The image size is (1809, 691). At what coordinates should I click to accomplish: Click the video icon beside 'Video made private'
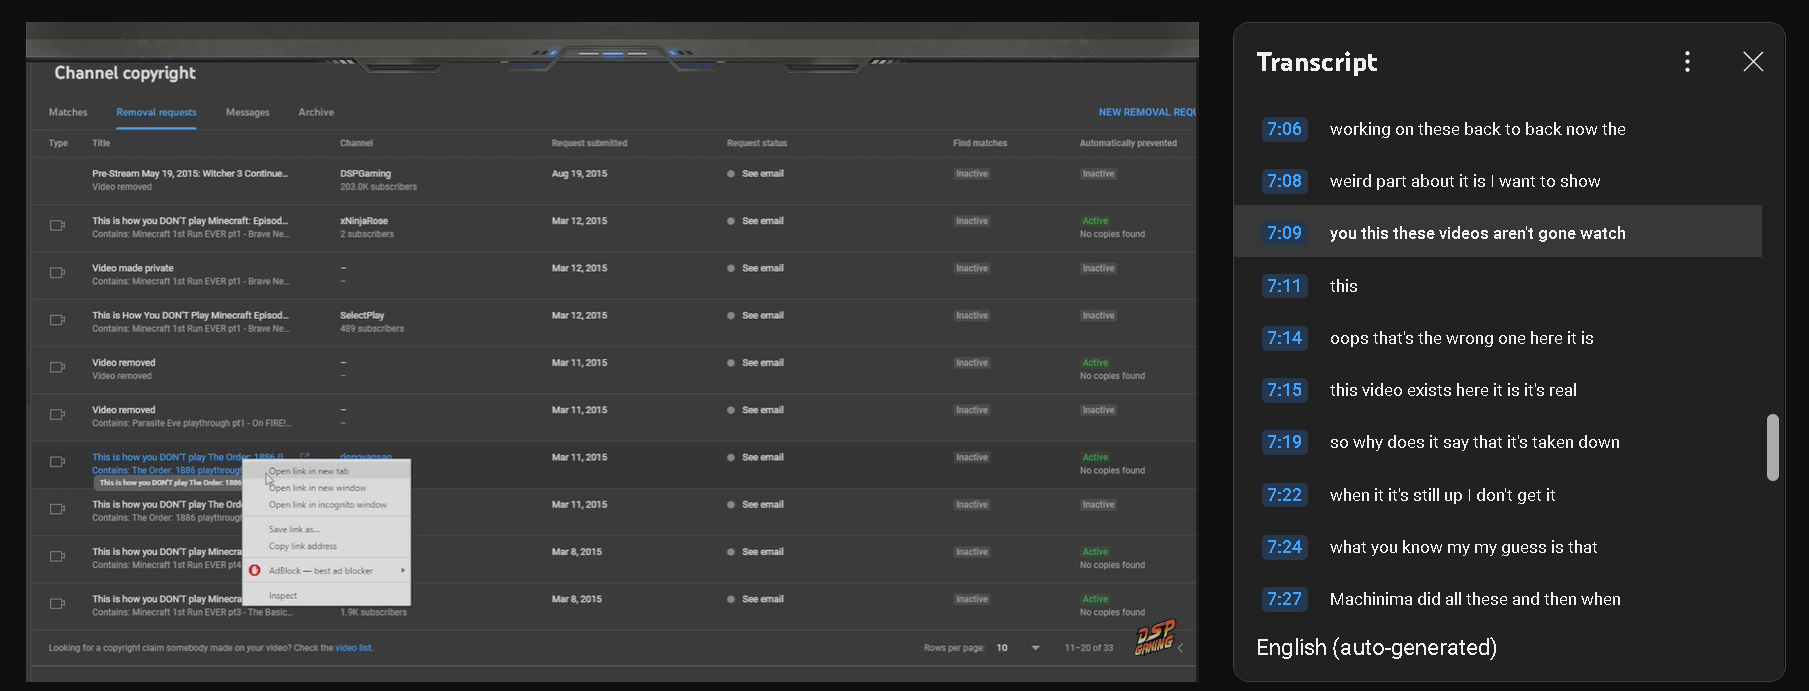(x=57, y=273)
